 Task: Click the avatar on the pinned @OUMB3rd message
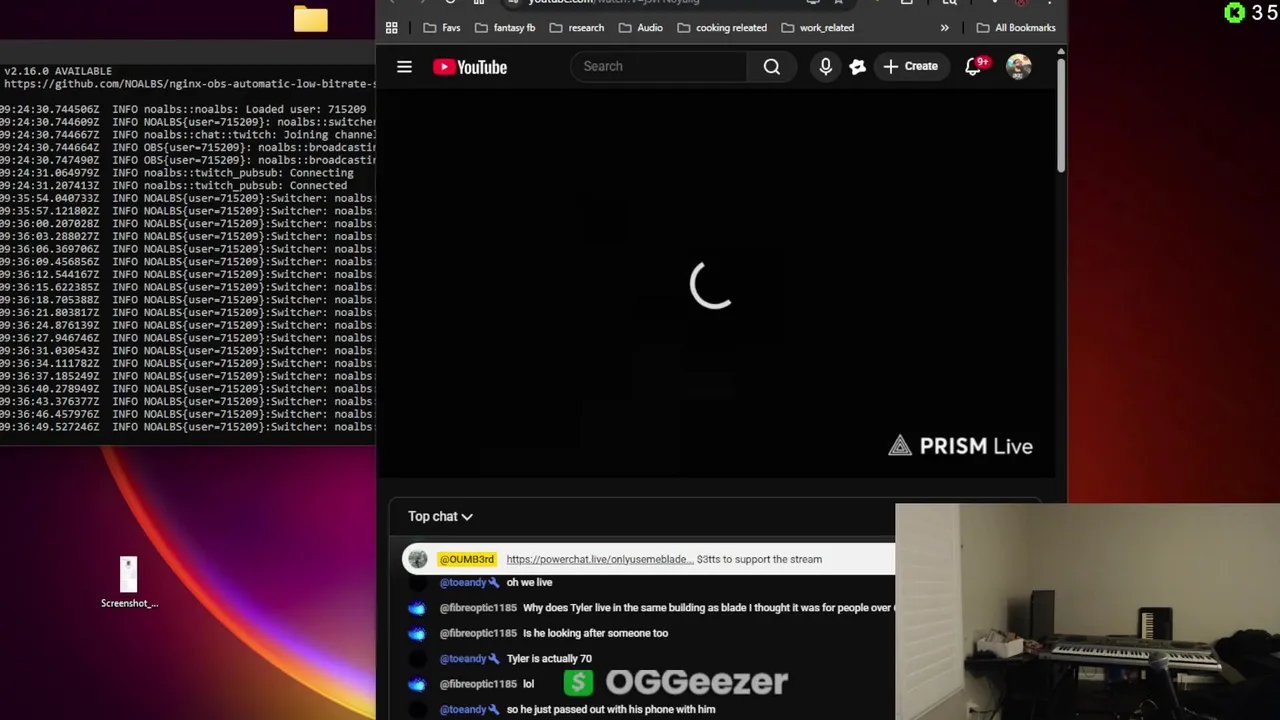418,559
